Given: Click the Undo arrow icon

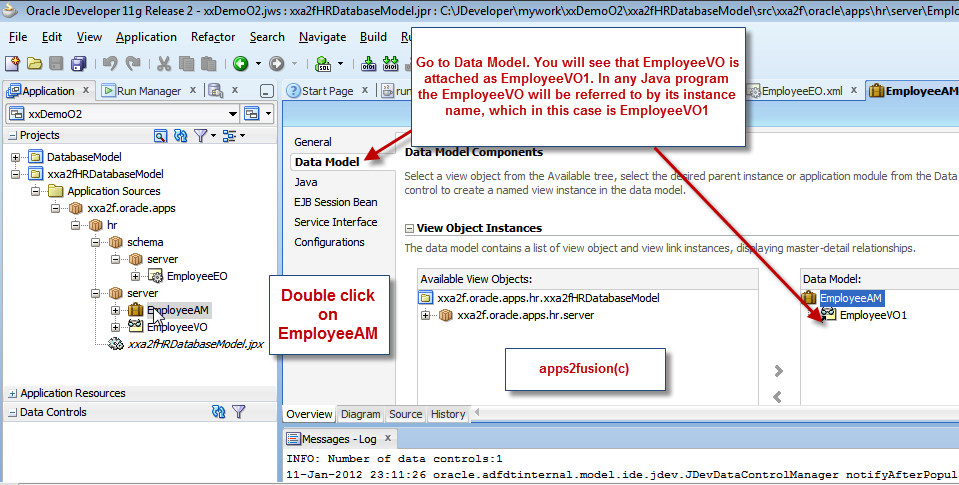Looking at the screenshot, I should point(110,63).
